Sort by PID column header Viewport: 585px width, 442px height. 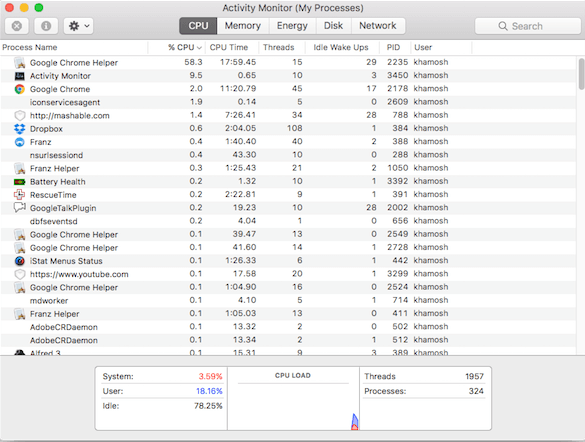[393, 47]
